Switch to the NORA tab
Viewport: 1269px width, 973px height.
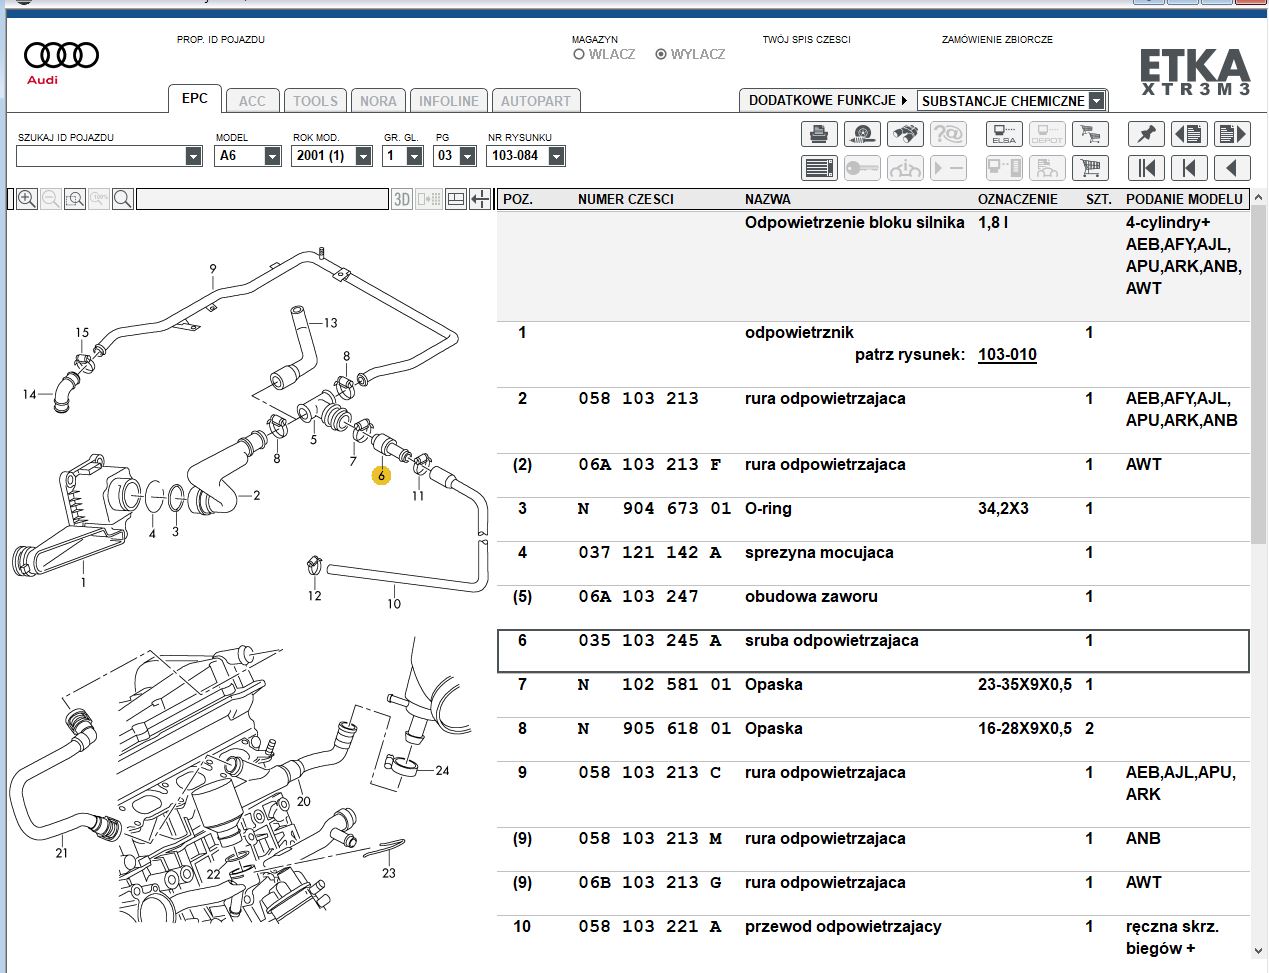tap(378, 101)
